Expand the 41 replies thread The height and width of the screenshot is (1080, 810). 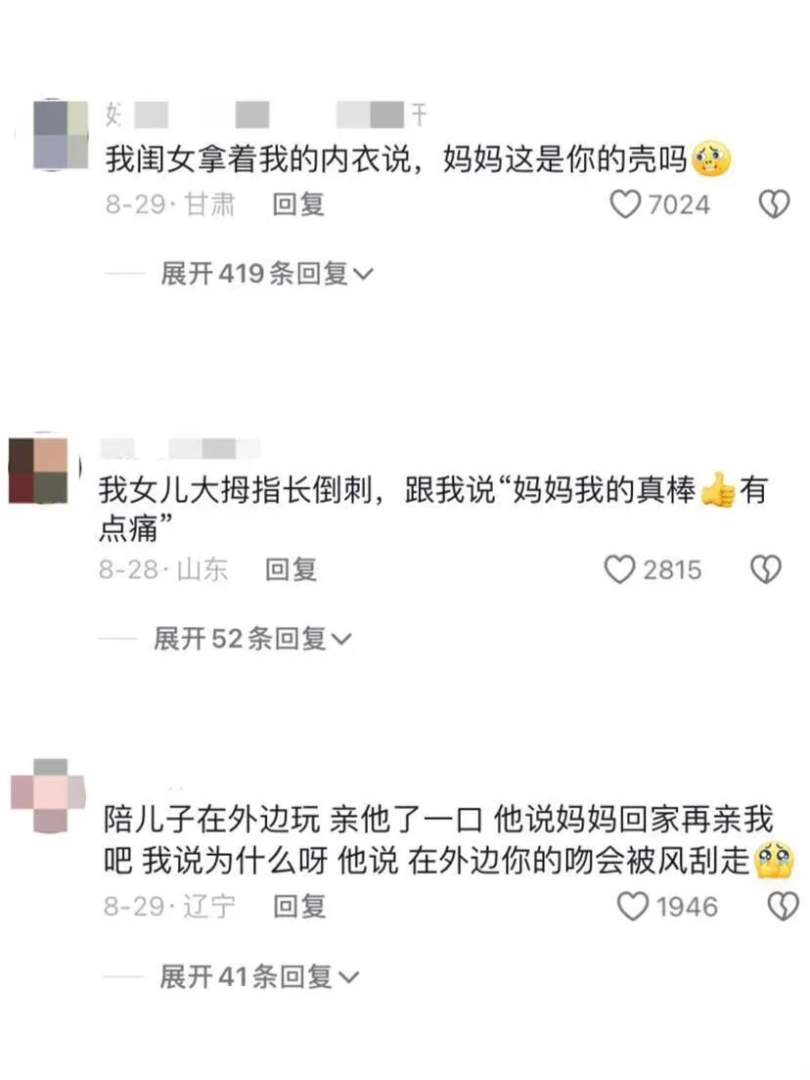pyautogui.click(x=259, y=976)
